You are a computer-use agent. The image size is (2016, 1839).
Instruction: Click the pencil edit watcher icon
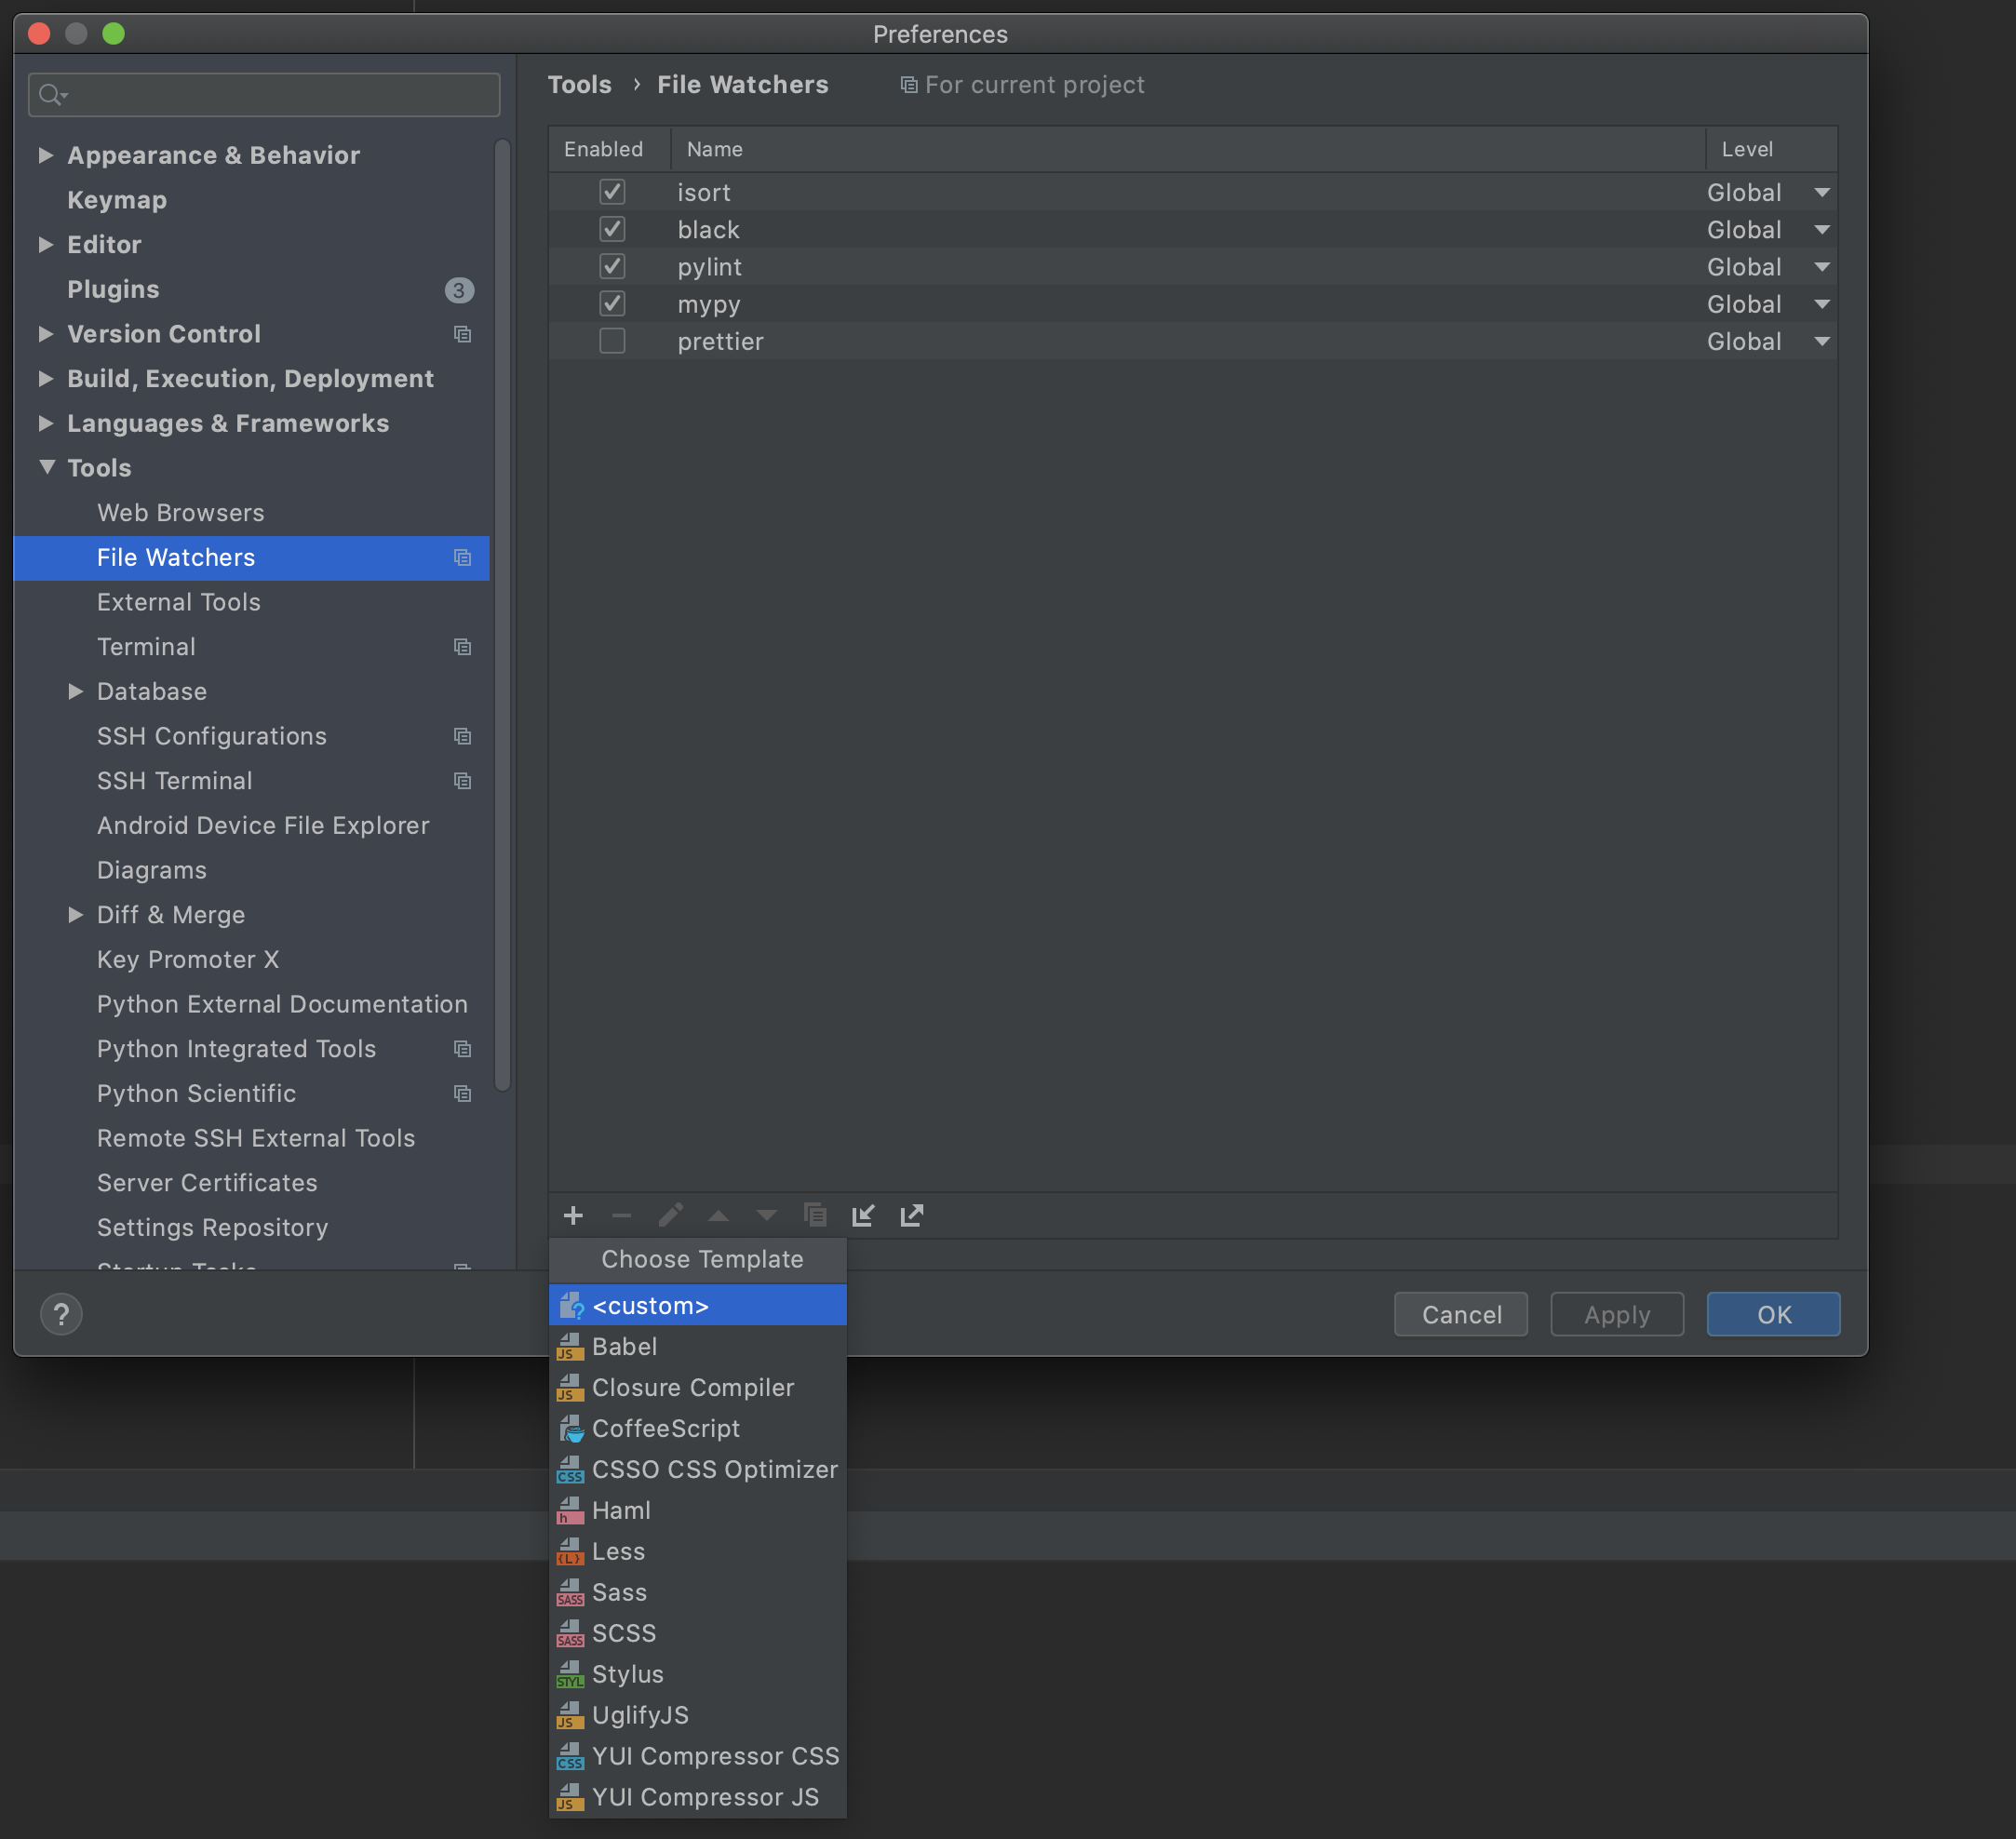point(670,1215)
